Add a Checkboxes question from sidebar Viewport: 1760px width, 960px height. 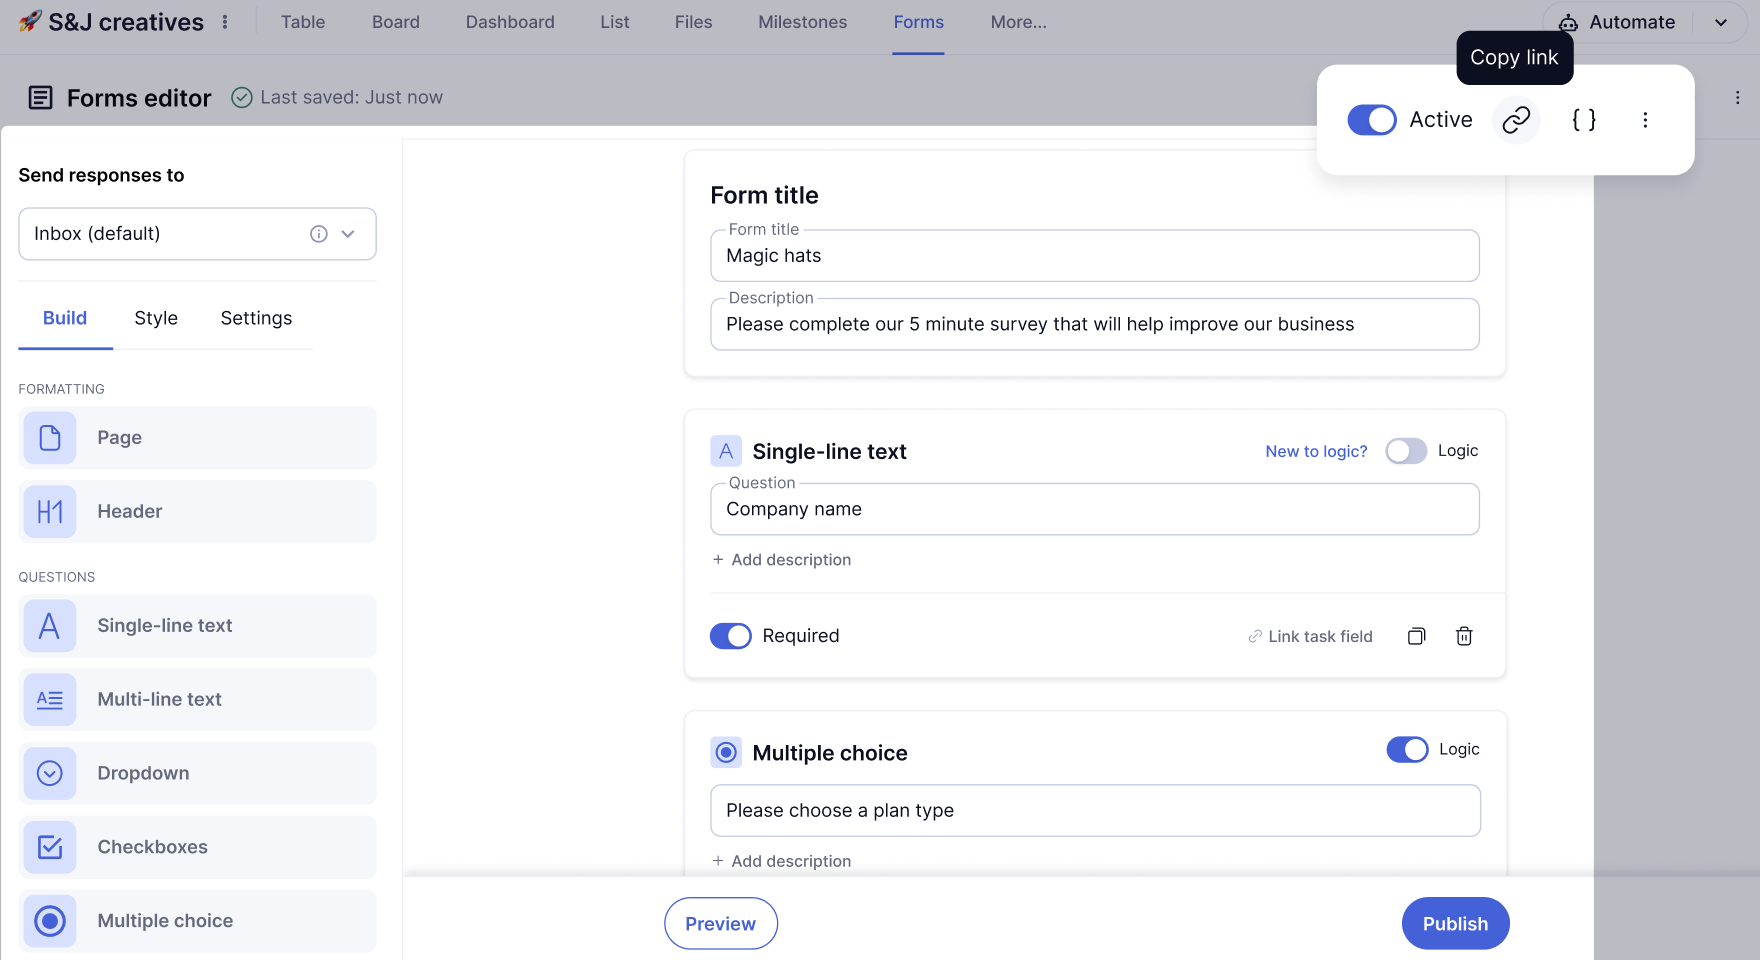[197, 847]
